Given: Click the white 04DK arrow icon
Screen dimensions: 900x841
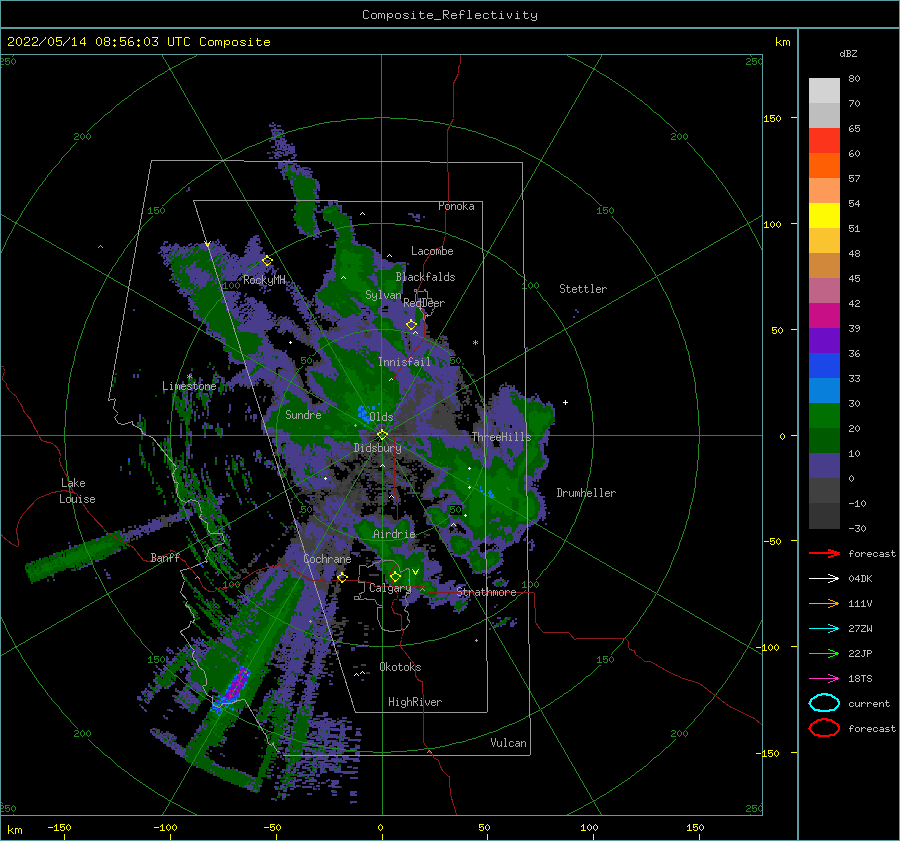Looking at the screenshot, I should pos(824,579).
